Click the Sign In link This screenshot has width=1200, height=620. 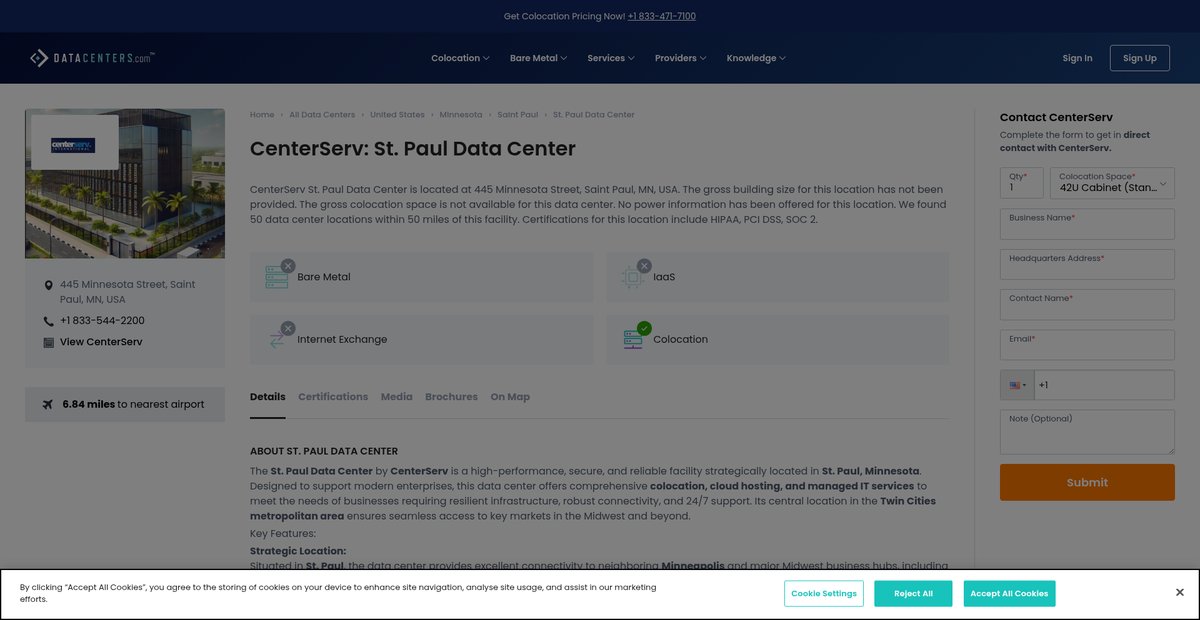click(1077, 58)
